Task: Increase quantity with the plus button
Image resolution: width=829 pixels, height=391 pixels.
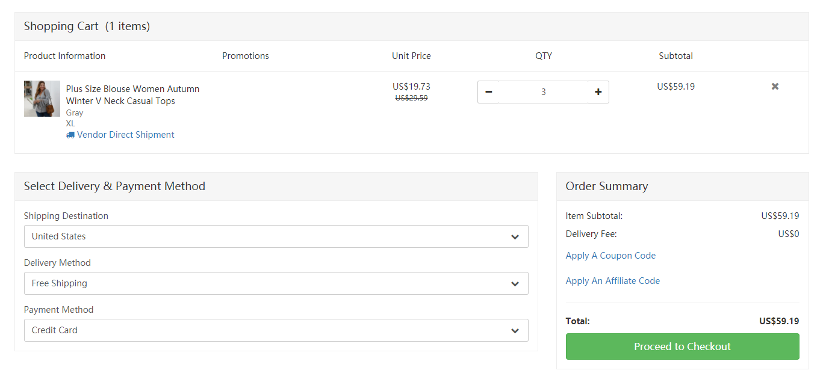Action: click(x=598, y=92)
